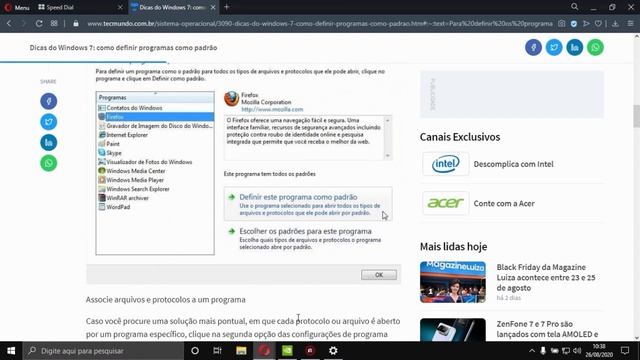The height and width of the screenshot is (360, 640).
Task: Open a new browser tab
Action: pyautogui.click(x=227, y=7)
